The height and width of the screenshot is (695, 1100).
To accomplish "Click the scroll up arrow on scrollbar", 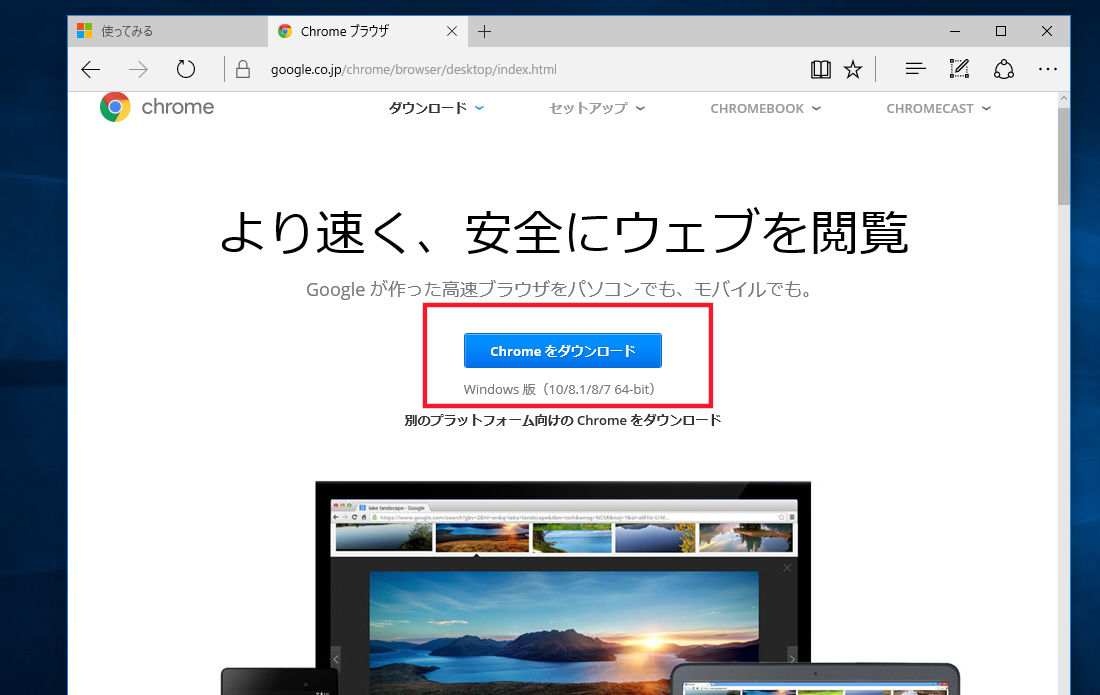I will point(1064,99).
